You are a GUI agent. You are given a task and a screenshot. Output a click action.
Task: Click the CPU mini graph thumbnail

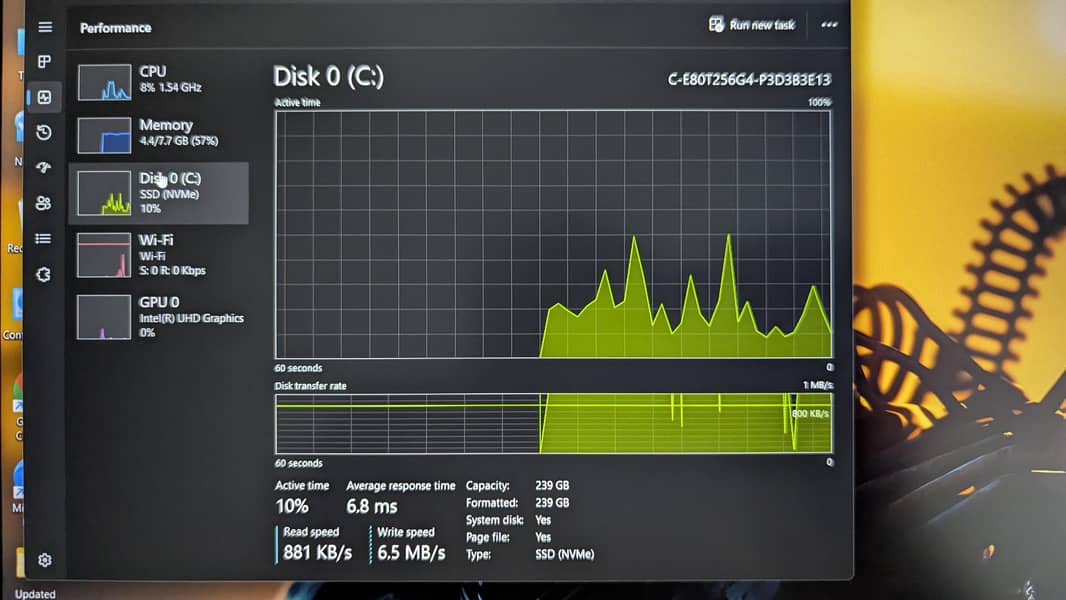[x=104, y=82]
